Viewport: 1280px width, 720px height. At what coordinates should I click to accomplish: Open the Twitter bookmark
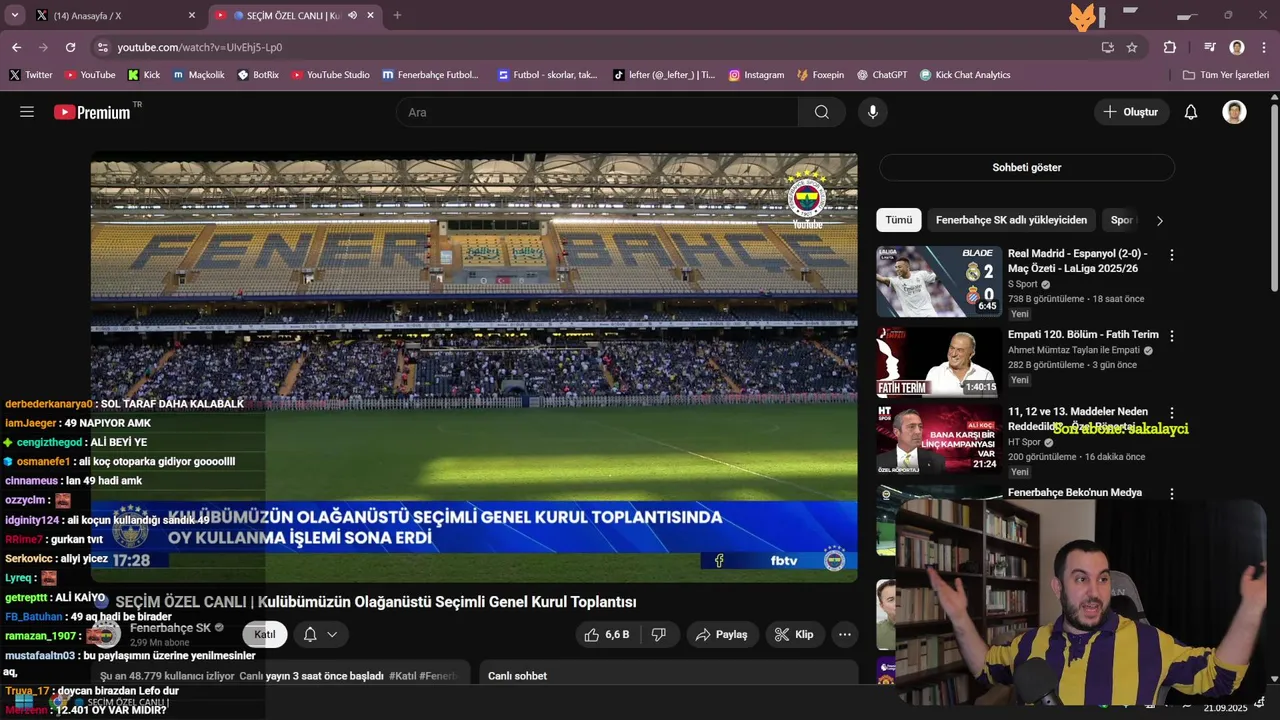(x=31, y=75)
